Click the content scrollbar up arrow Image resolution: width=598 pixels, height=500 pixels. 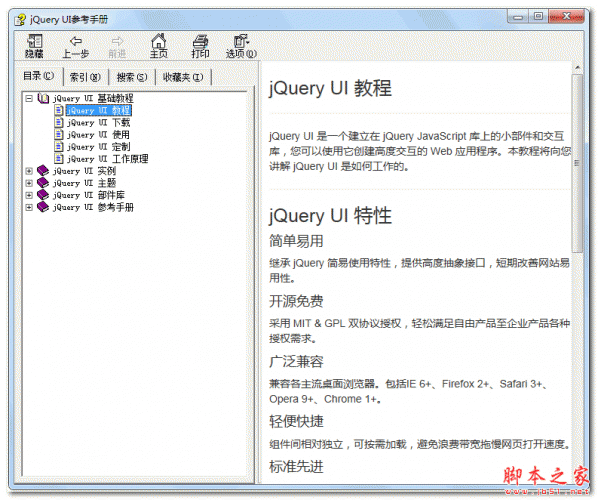point(577,68)
